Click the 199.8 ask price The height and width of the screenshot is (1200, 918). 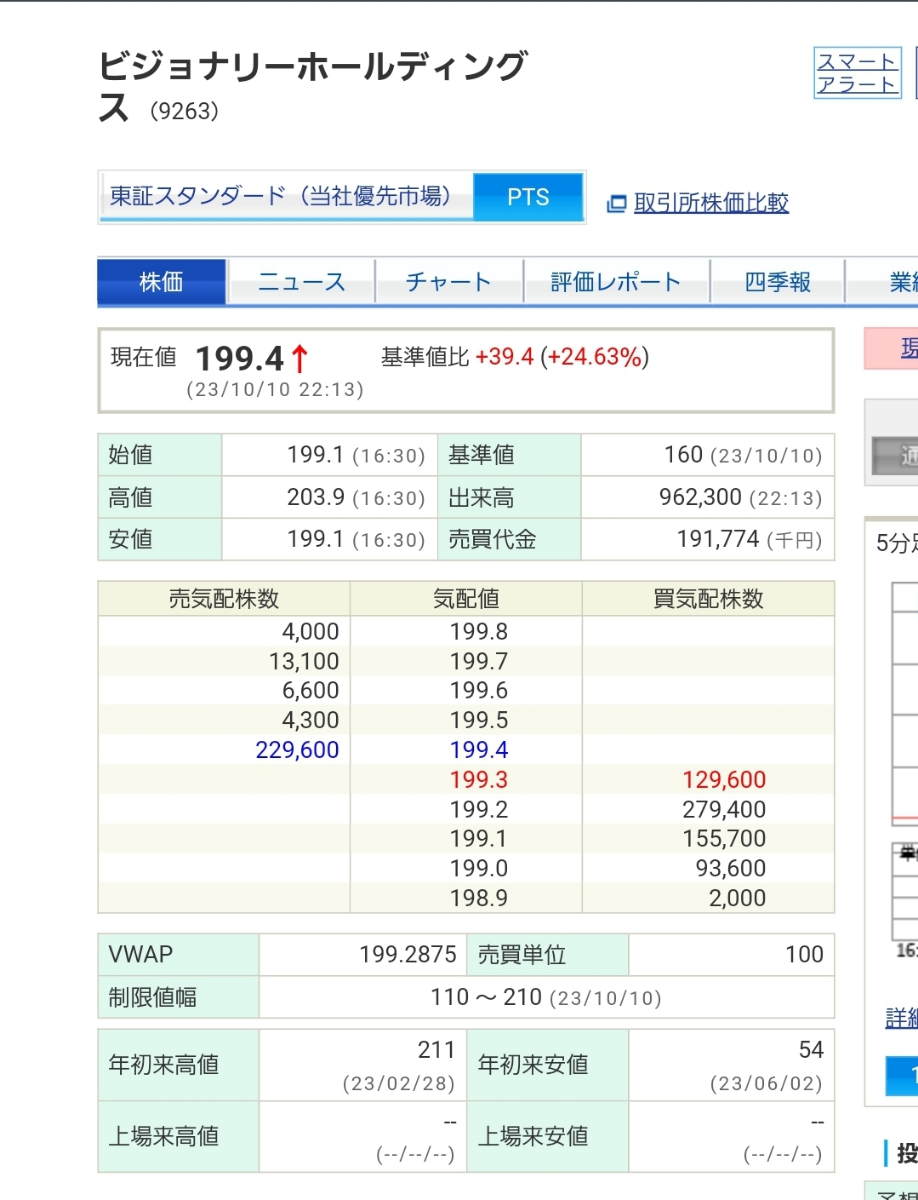pos(478,632)
